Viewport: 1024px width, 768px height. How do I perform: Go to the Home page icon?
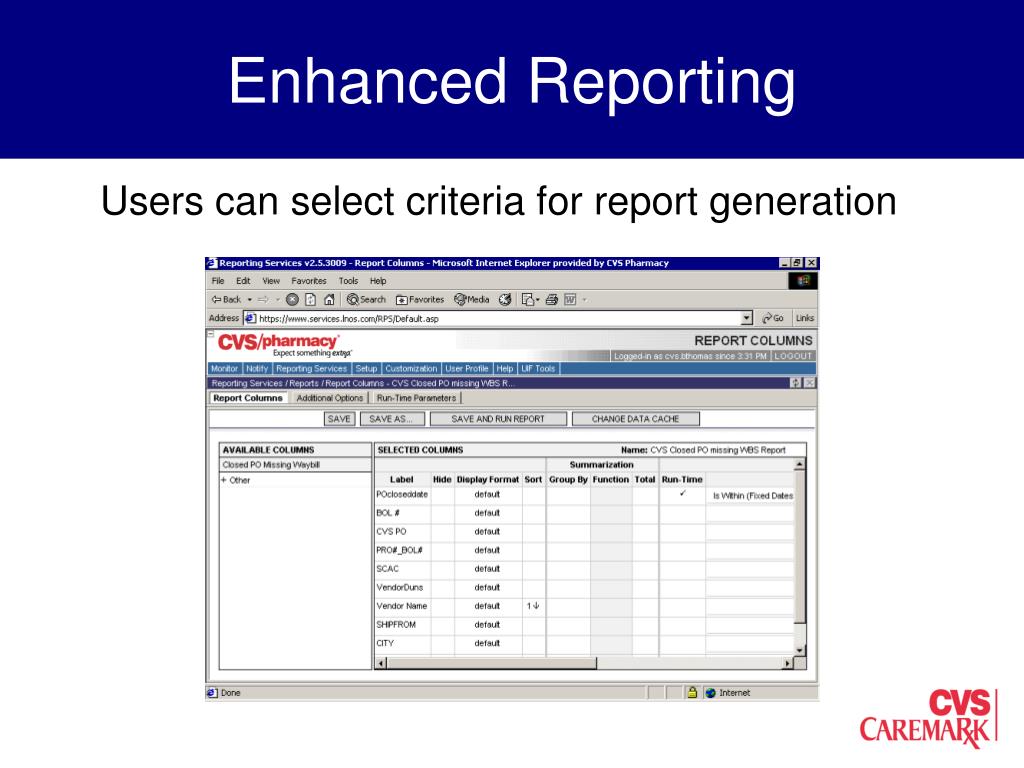pos(329,300)
